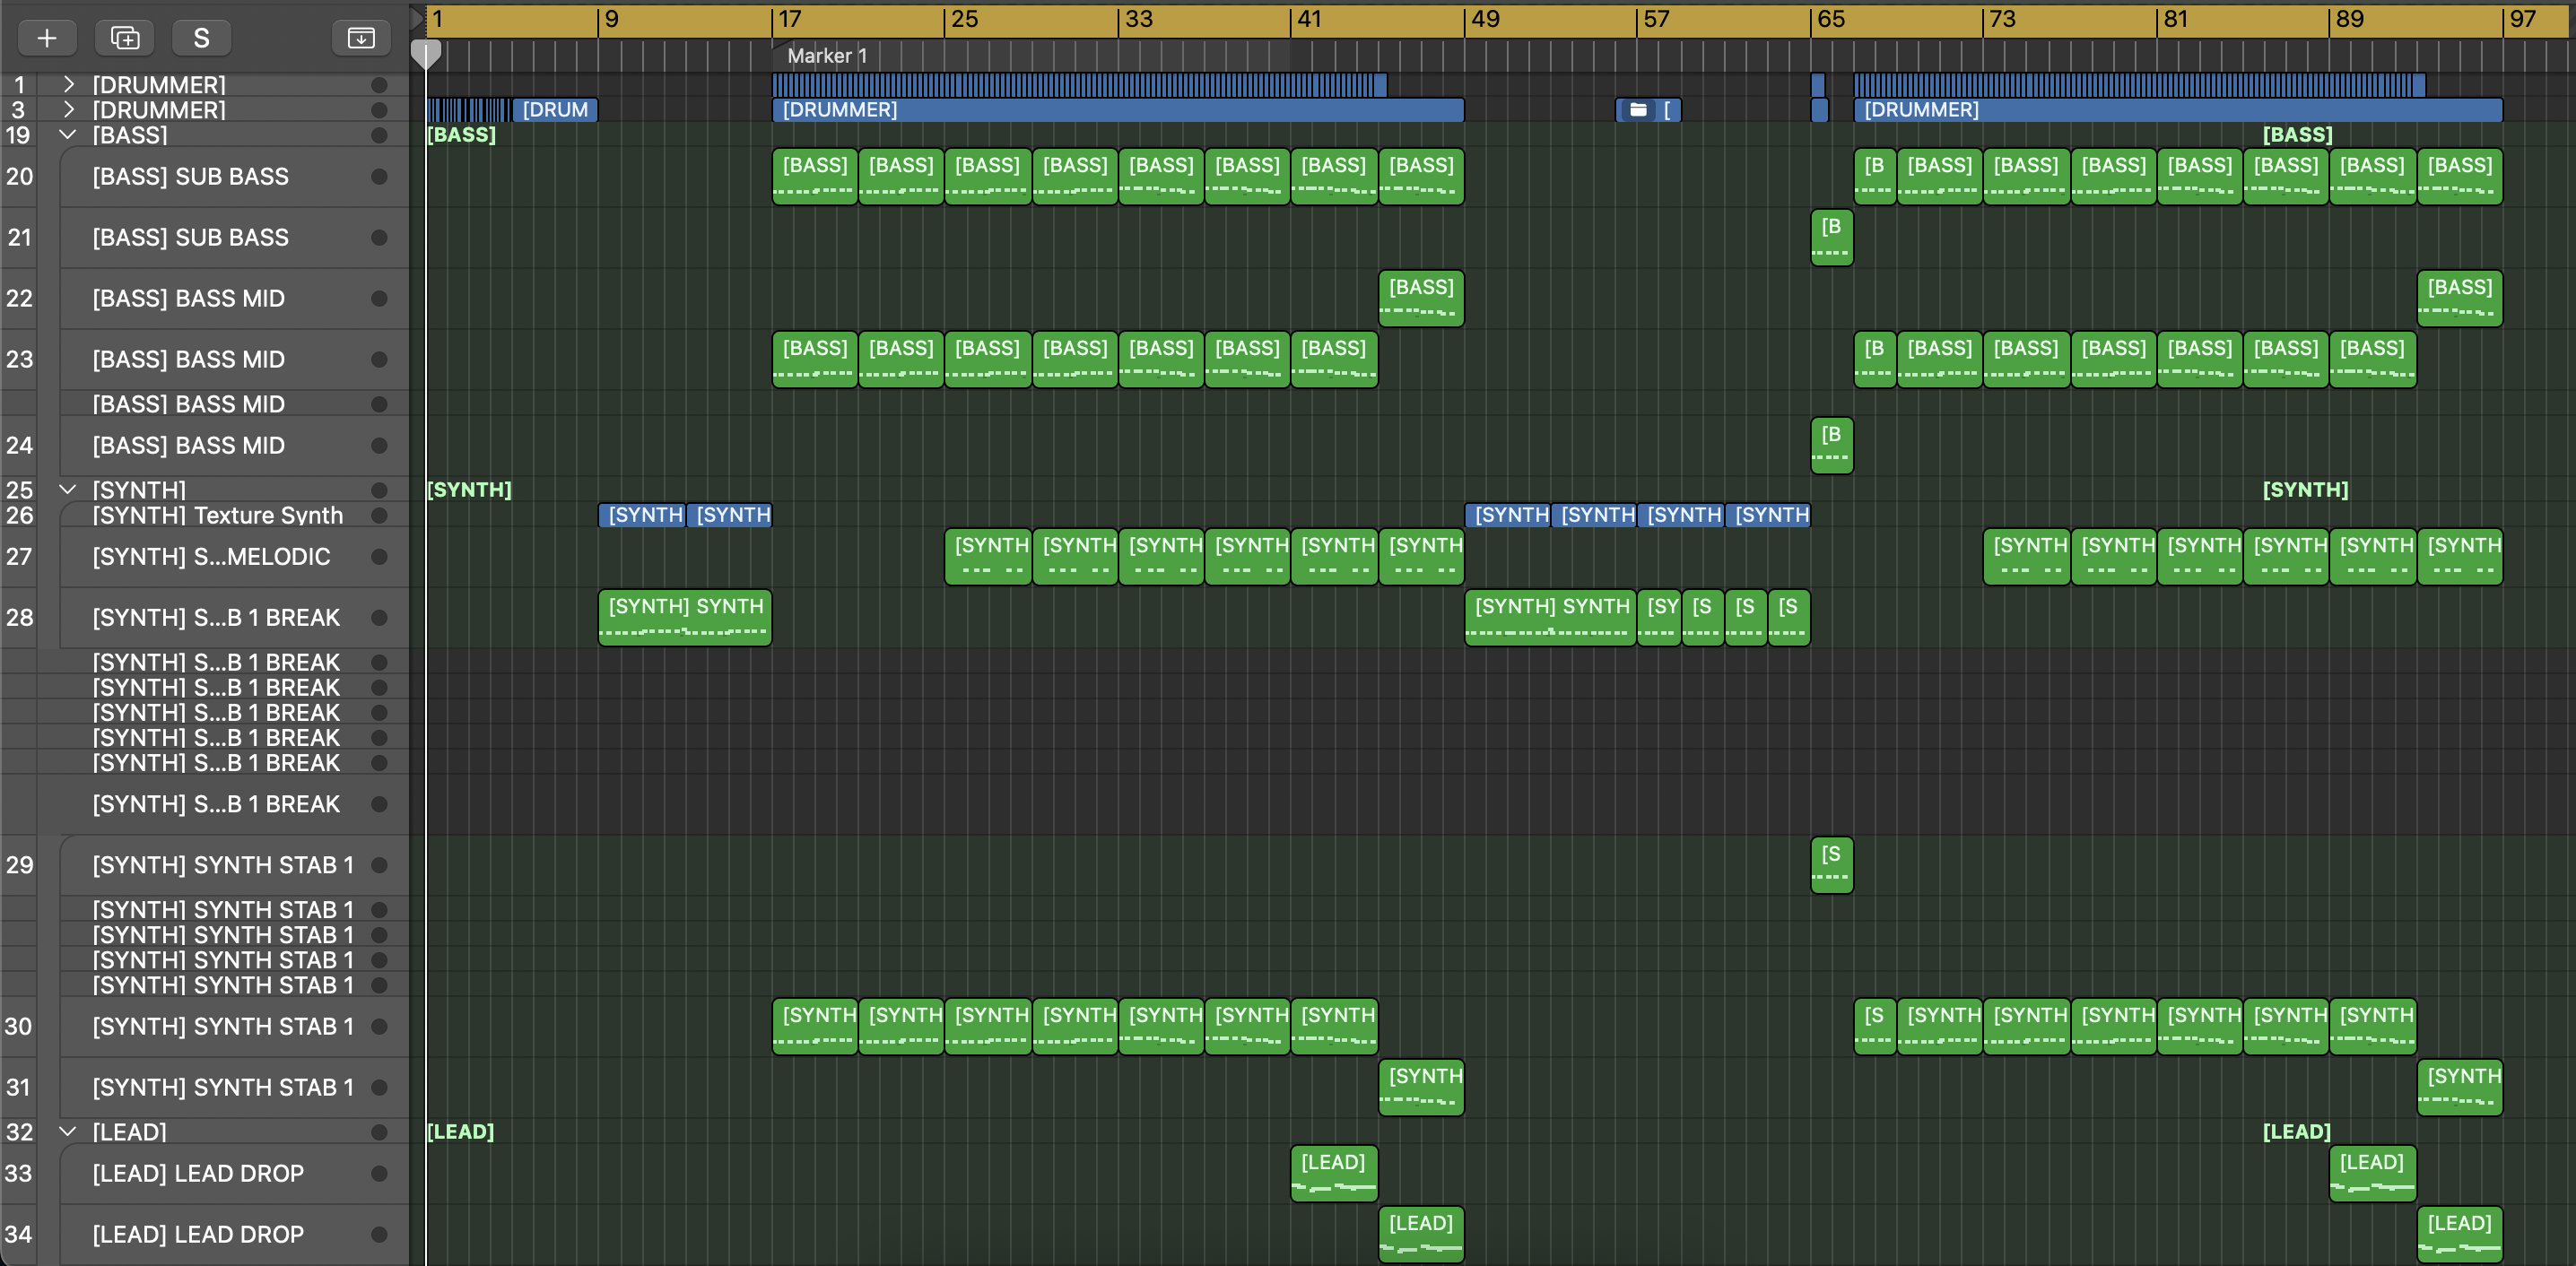Image resolution: width=2576 pixels, height=1266 pixels.
Task: Click the window-with-down-arrow button in track header
Action: coord(361,38)
